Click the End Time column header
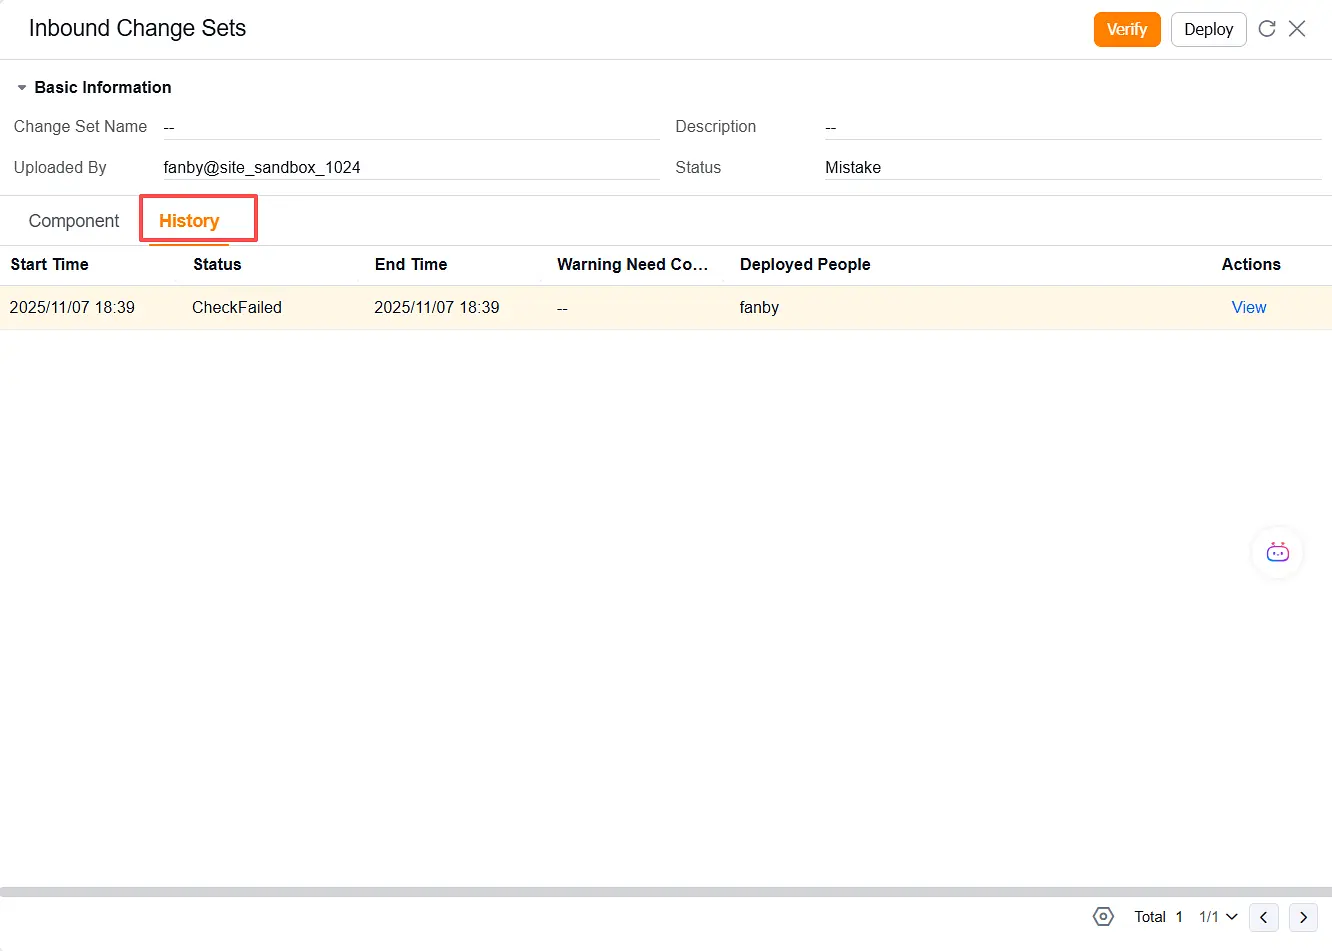This screenshot has height=951, width=1332. click(x=411, y=264)
